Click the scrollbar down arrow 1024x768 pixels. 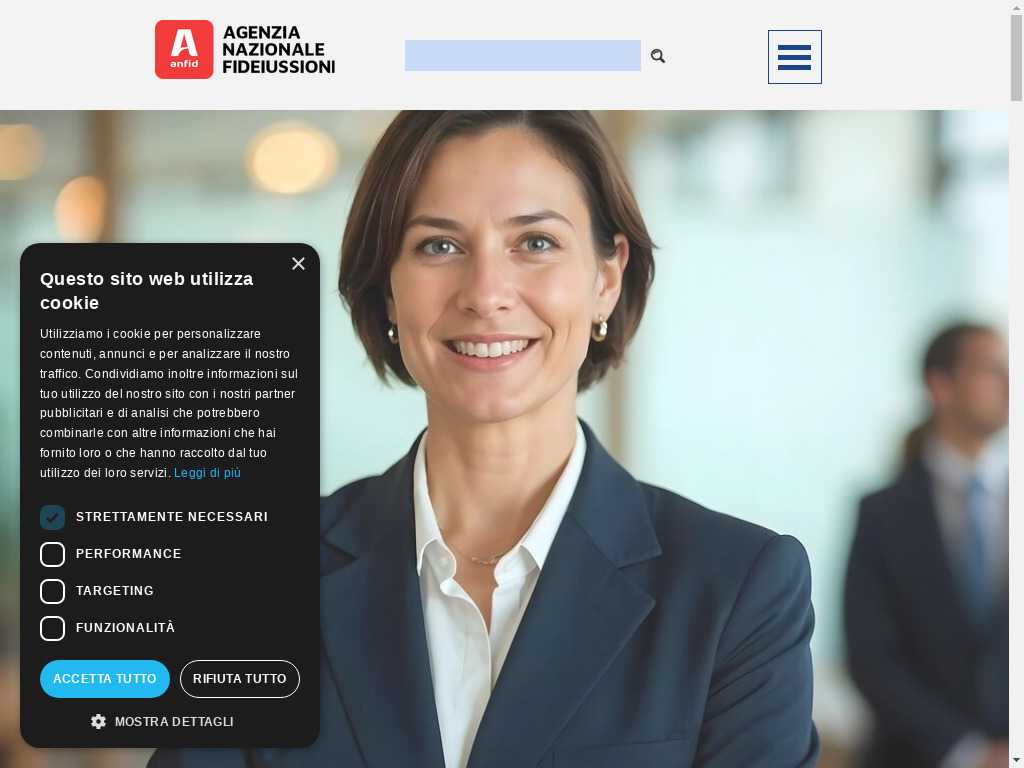click(x=1016, y=761)
